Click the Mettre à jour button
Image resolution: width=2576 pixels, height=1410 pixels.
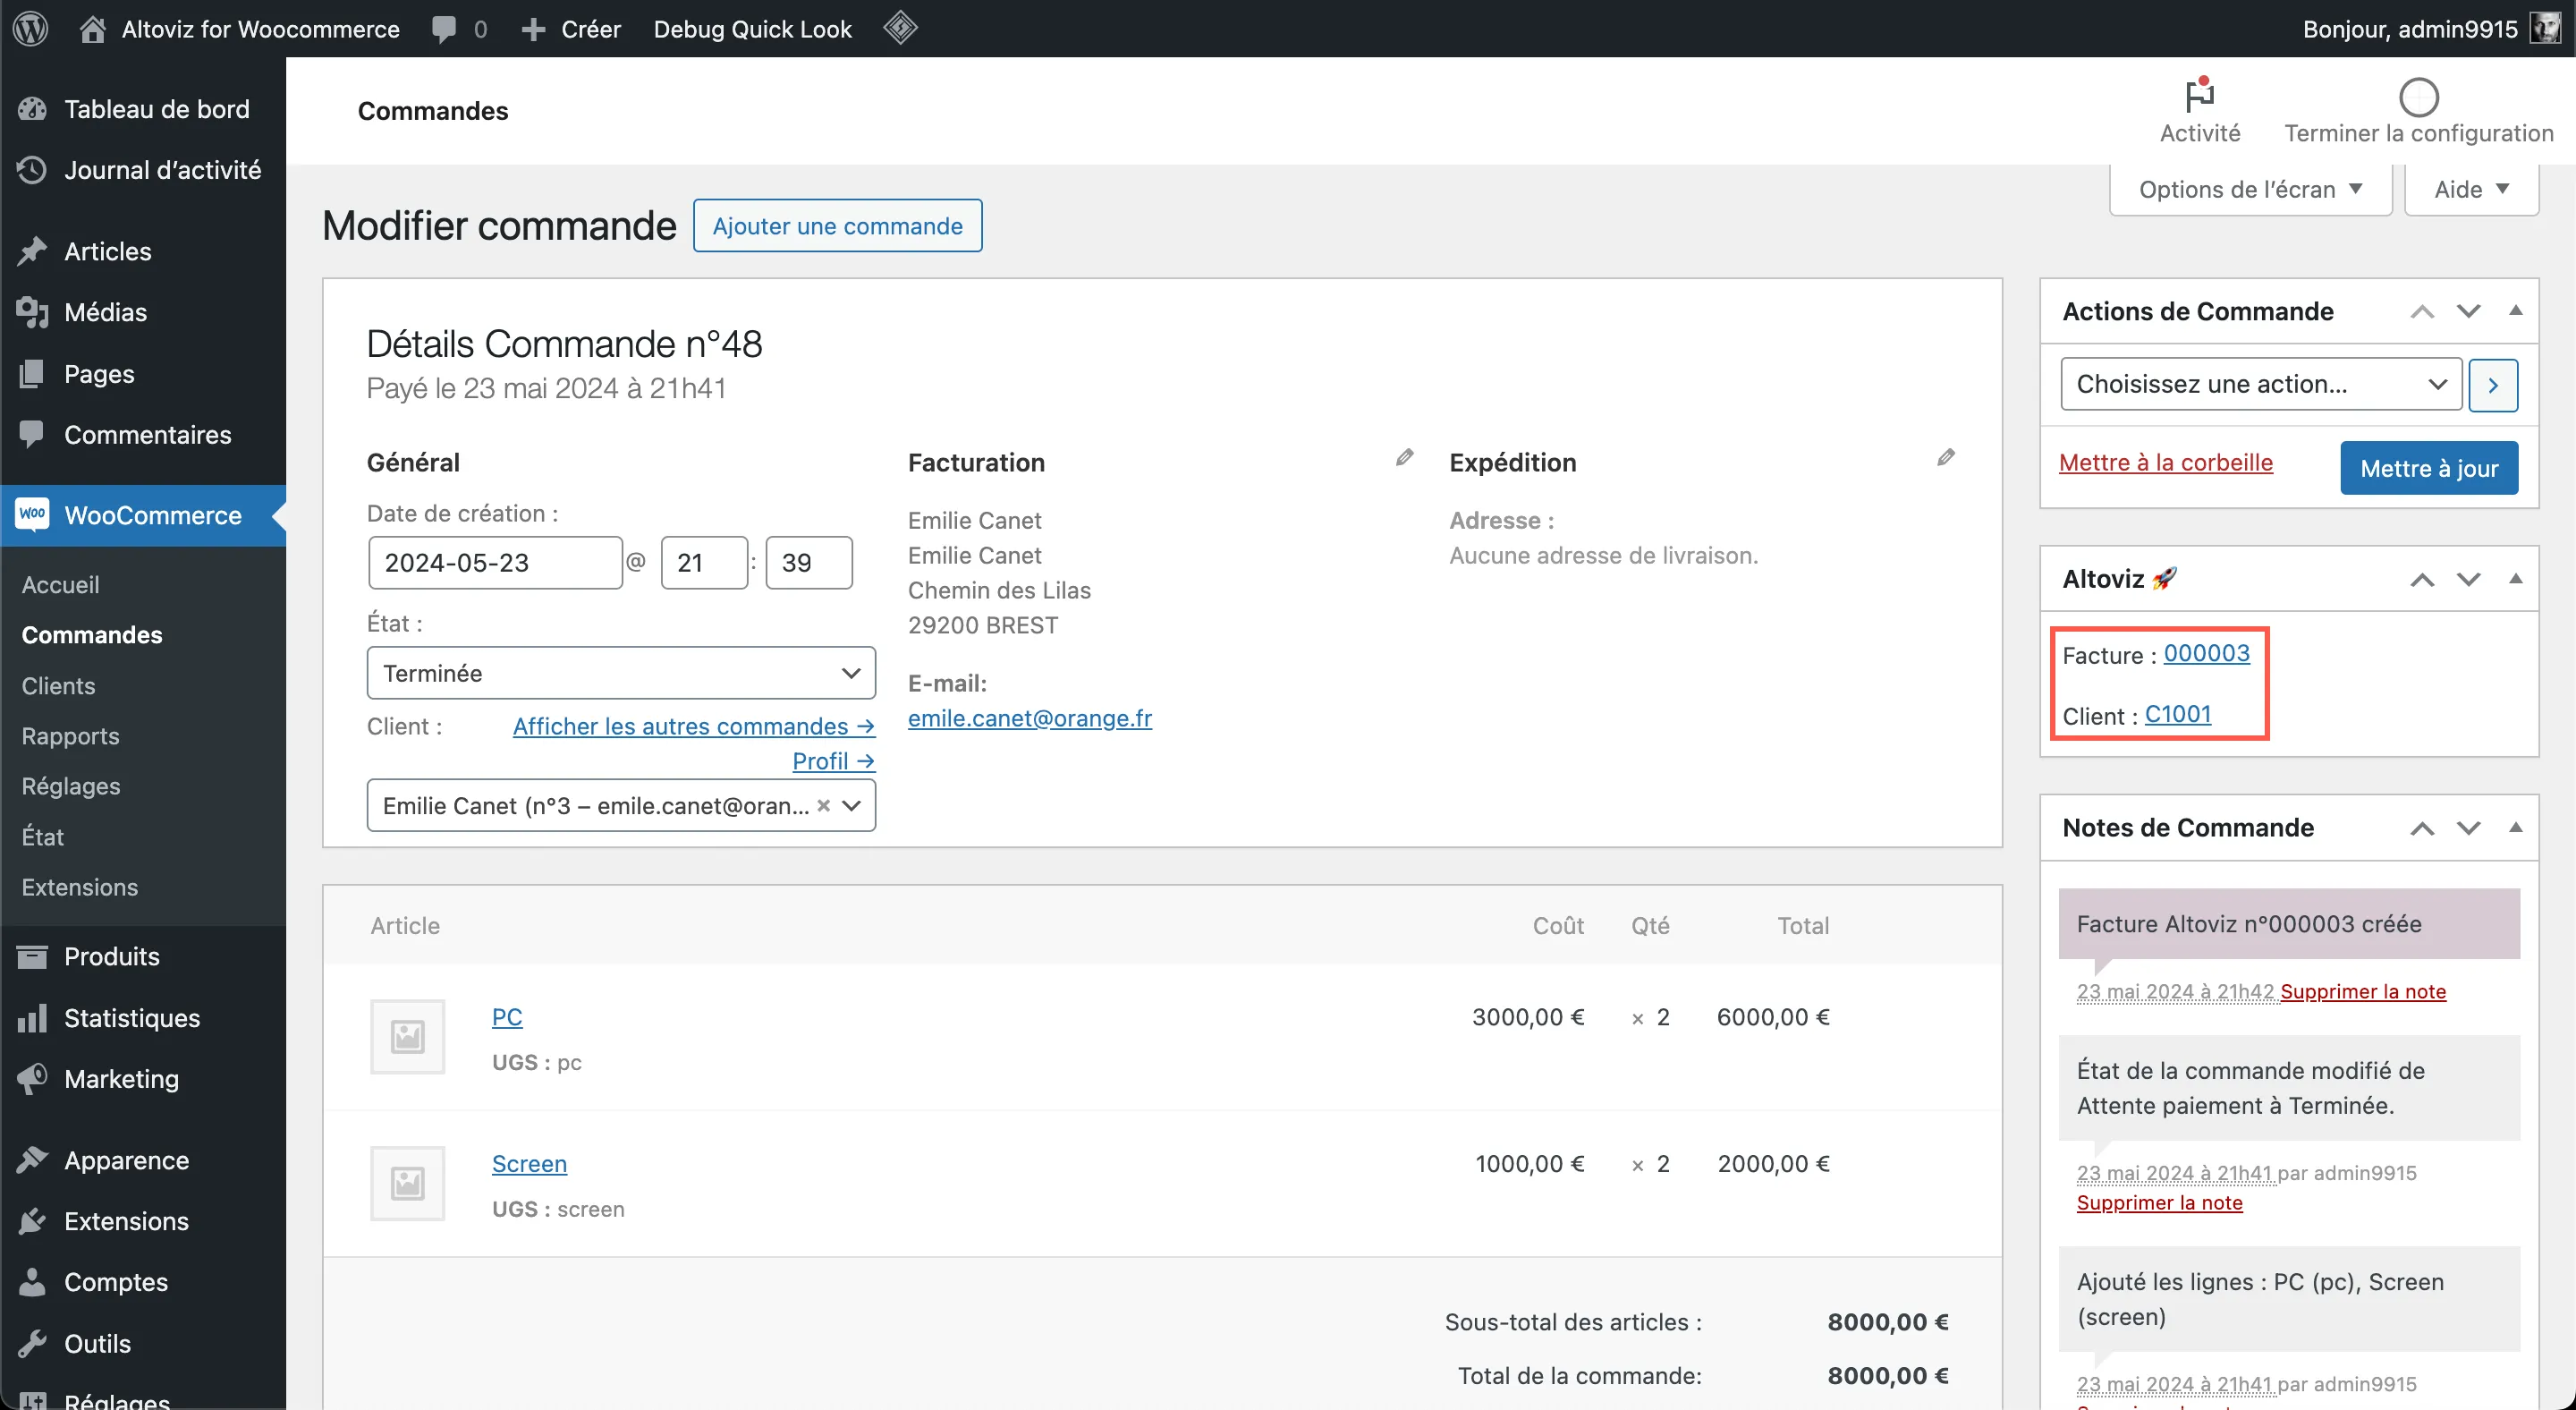tap(2429, 468)
